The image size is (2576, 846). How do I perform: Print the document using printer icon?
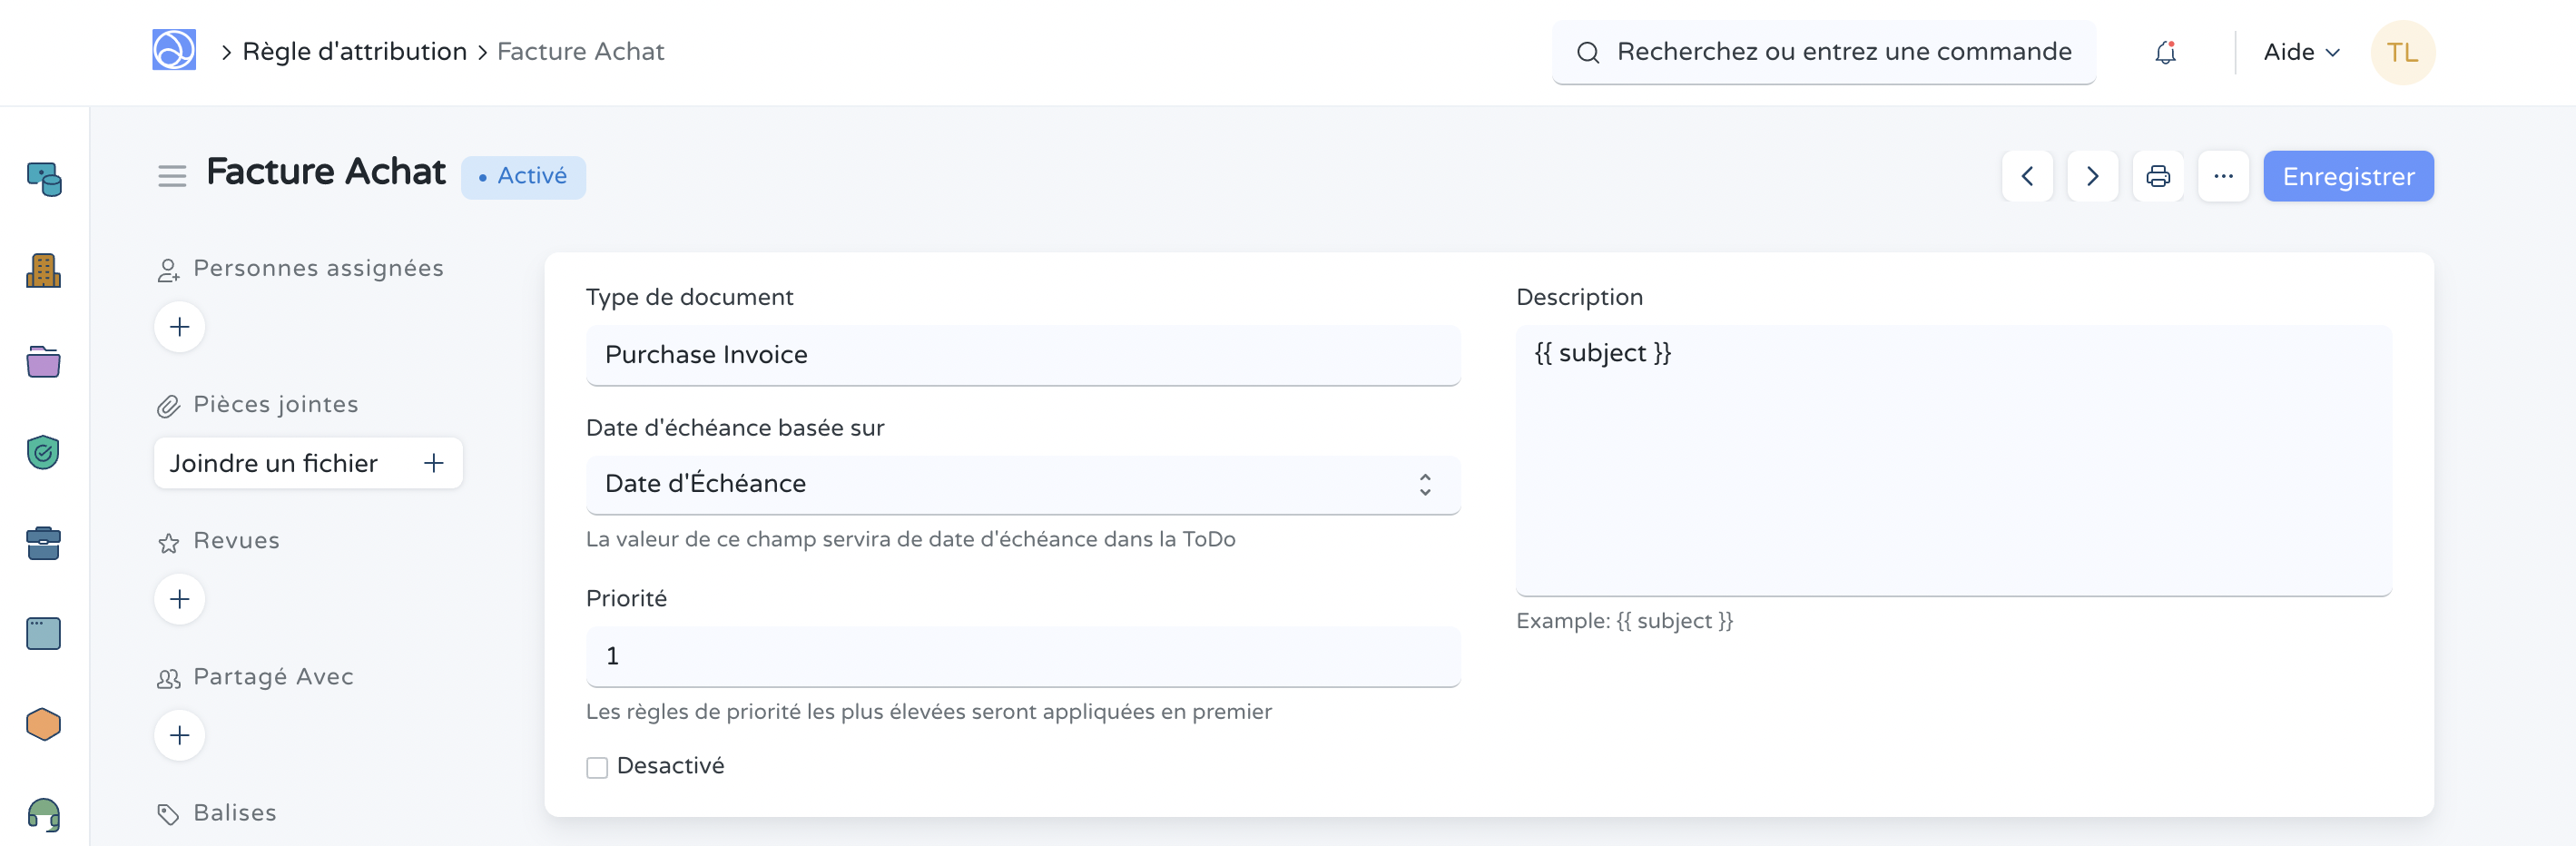pyautogui.click(x=2158, y=177)
